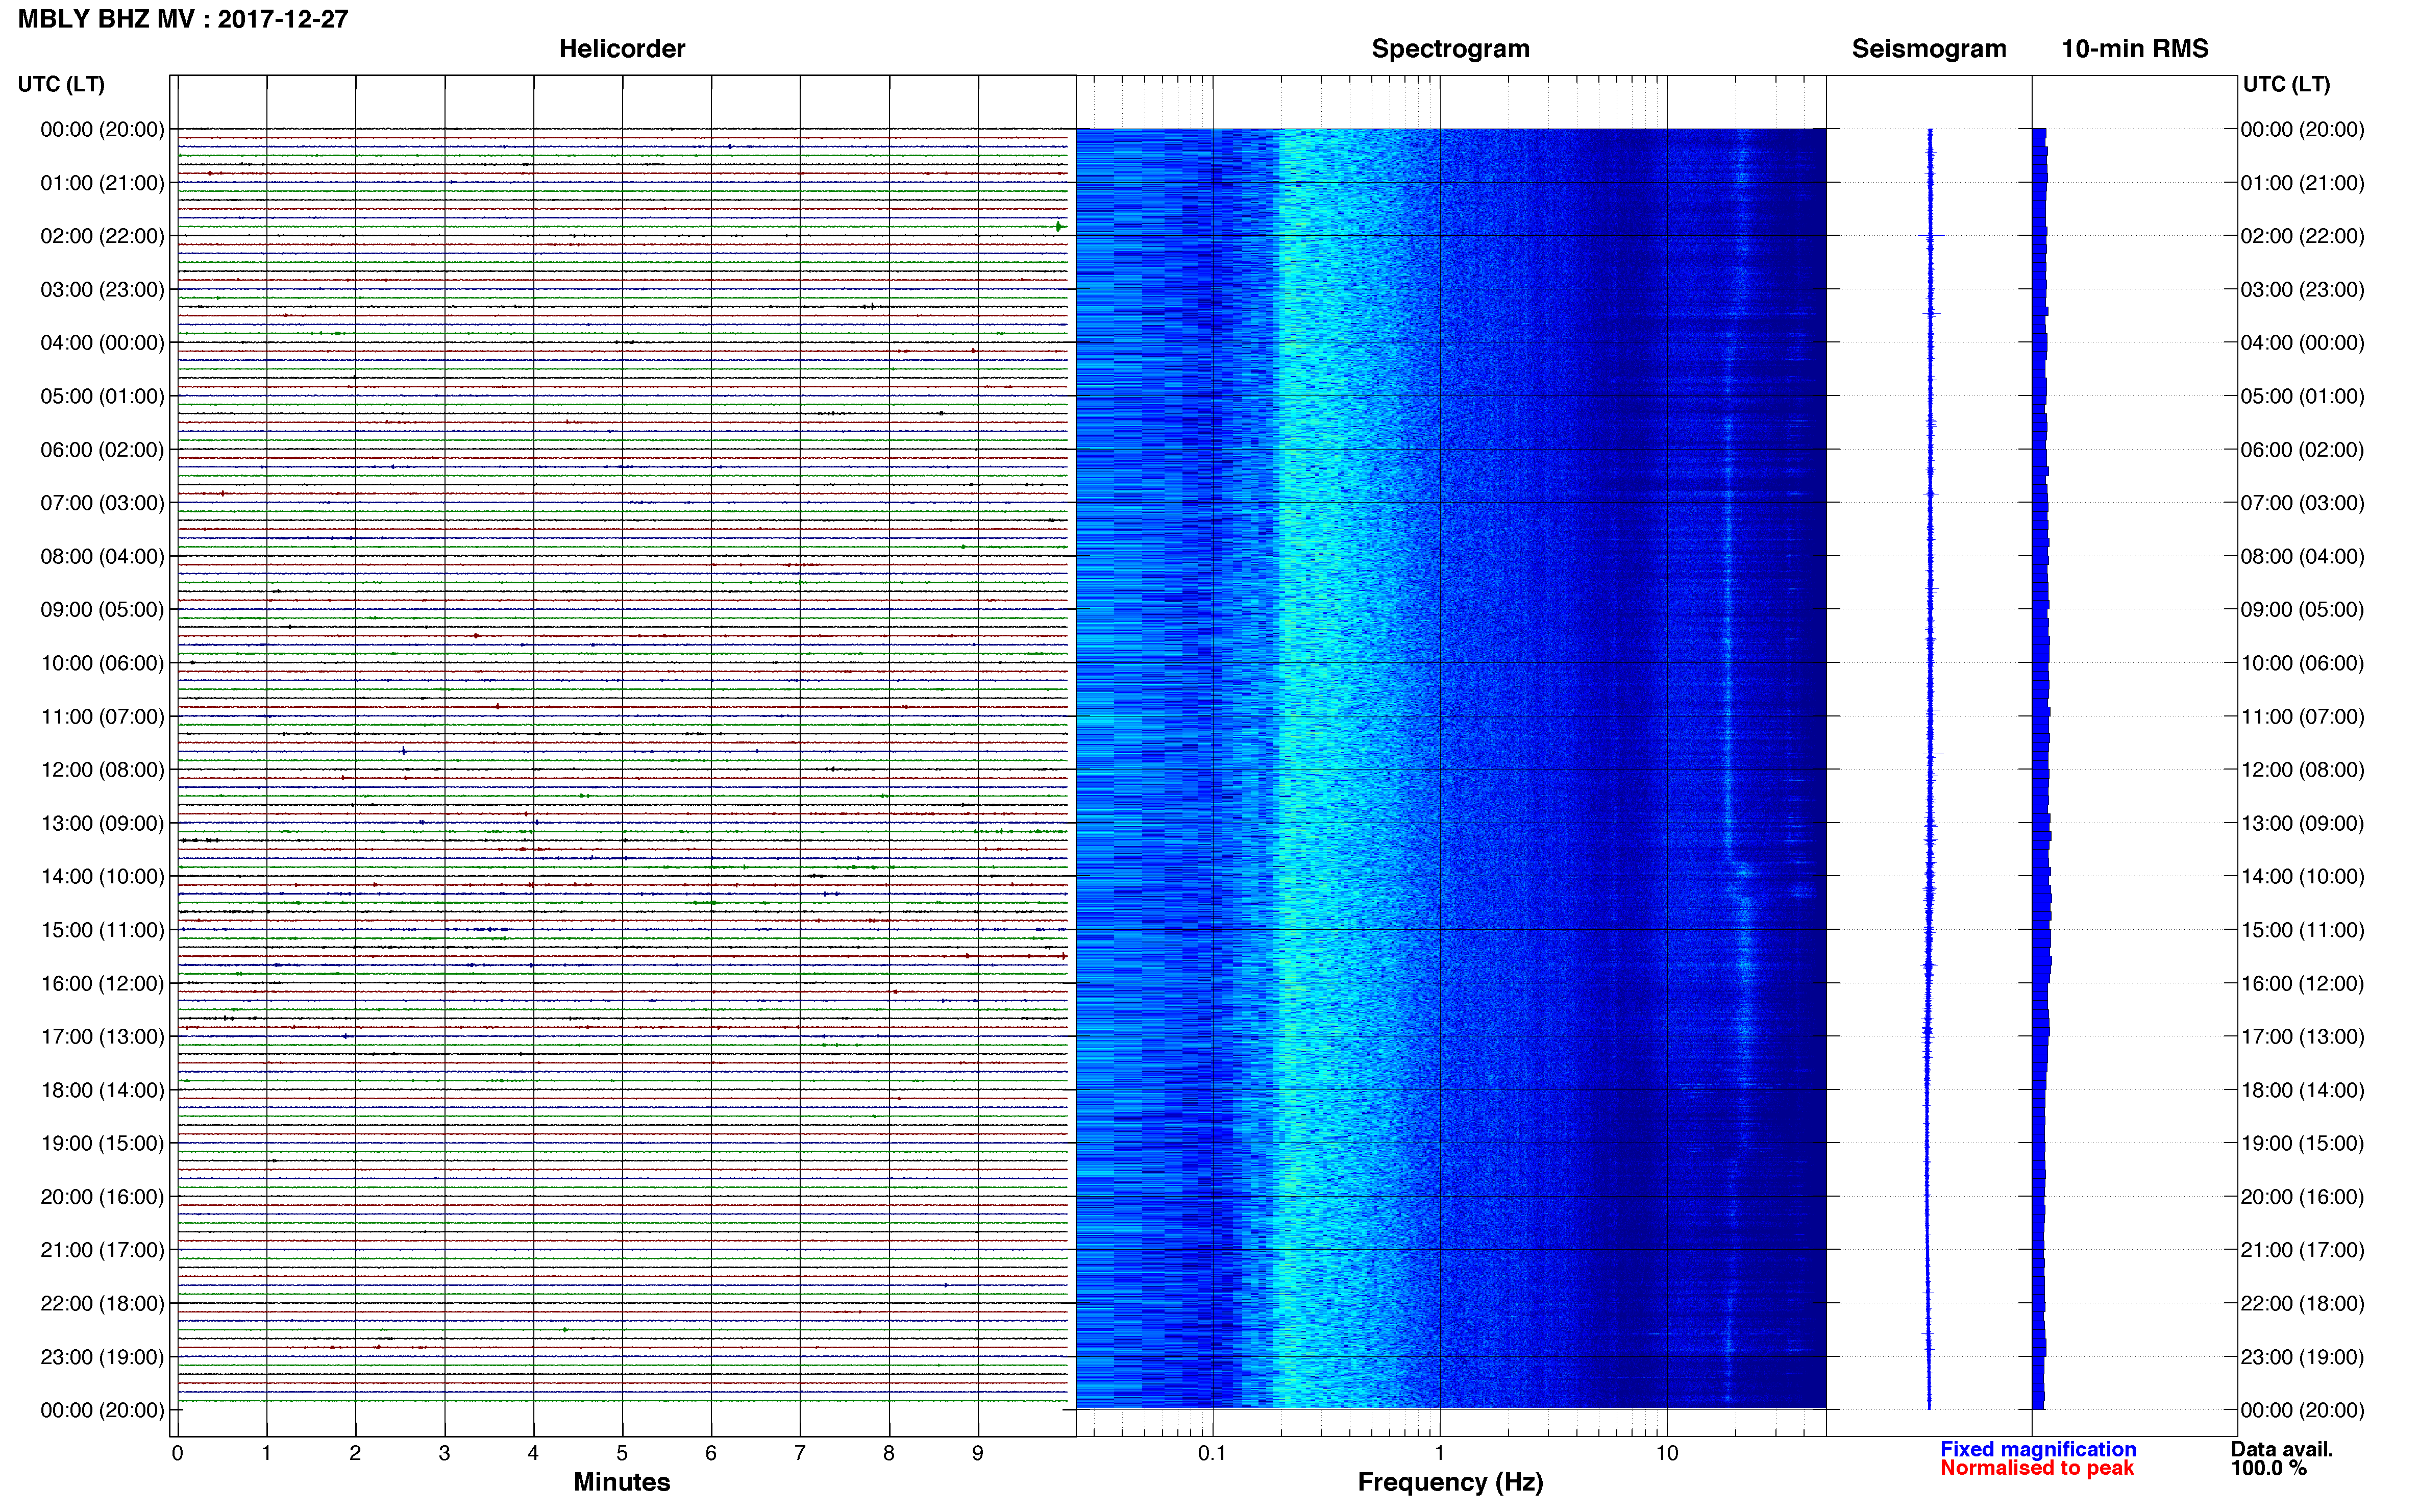This screenshot has width=2419, height=1512.
Task: Click right-axis time label 23:00 (19:00)
Action: point(2302,1357)
